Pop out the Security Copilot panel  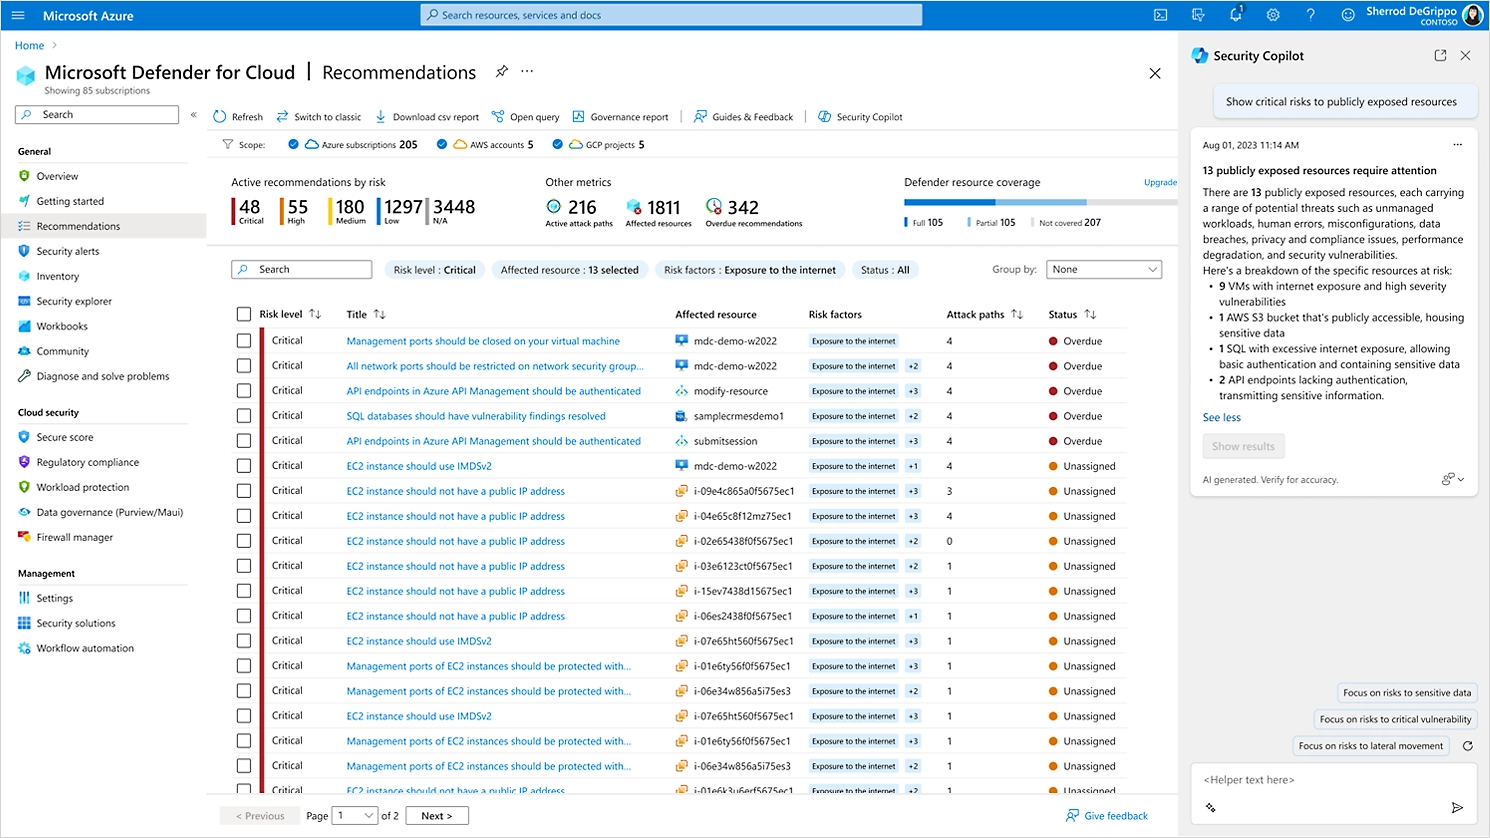pyautogui.click(x=1440, y=56)
